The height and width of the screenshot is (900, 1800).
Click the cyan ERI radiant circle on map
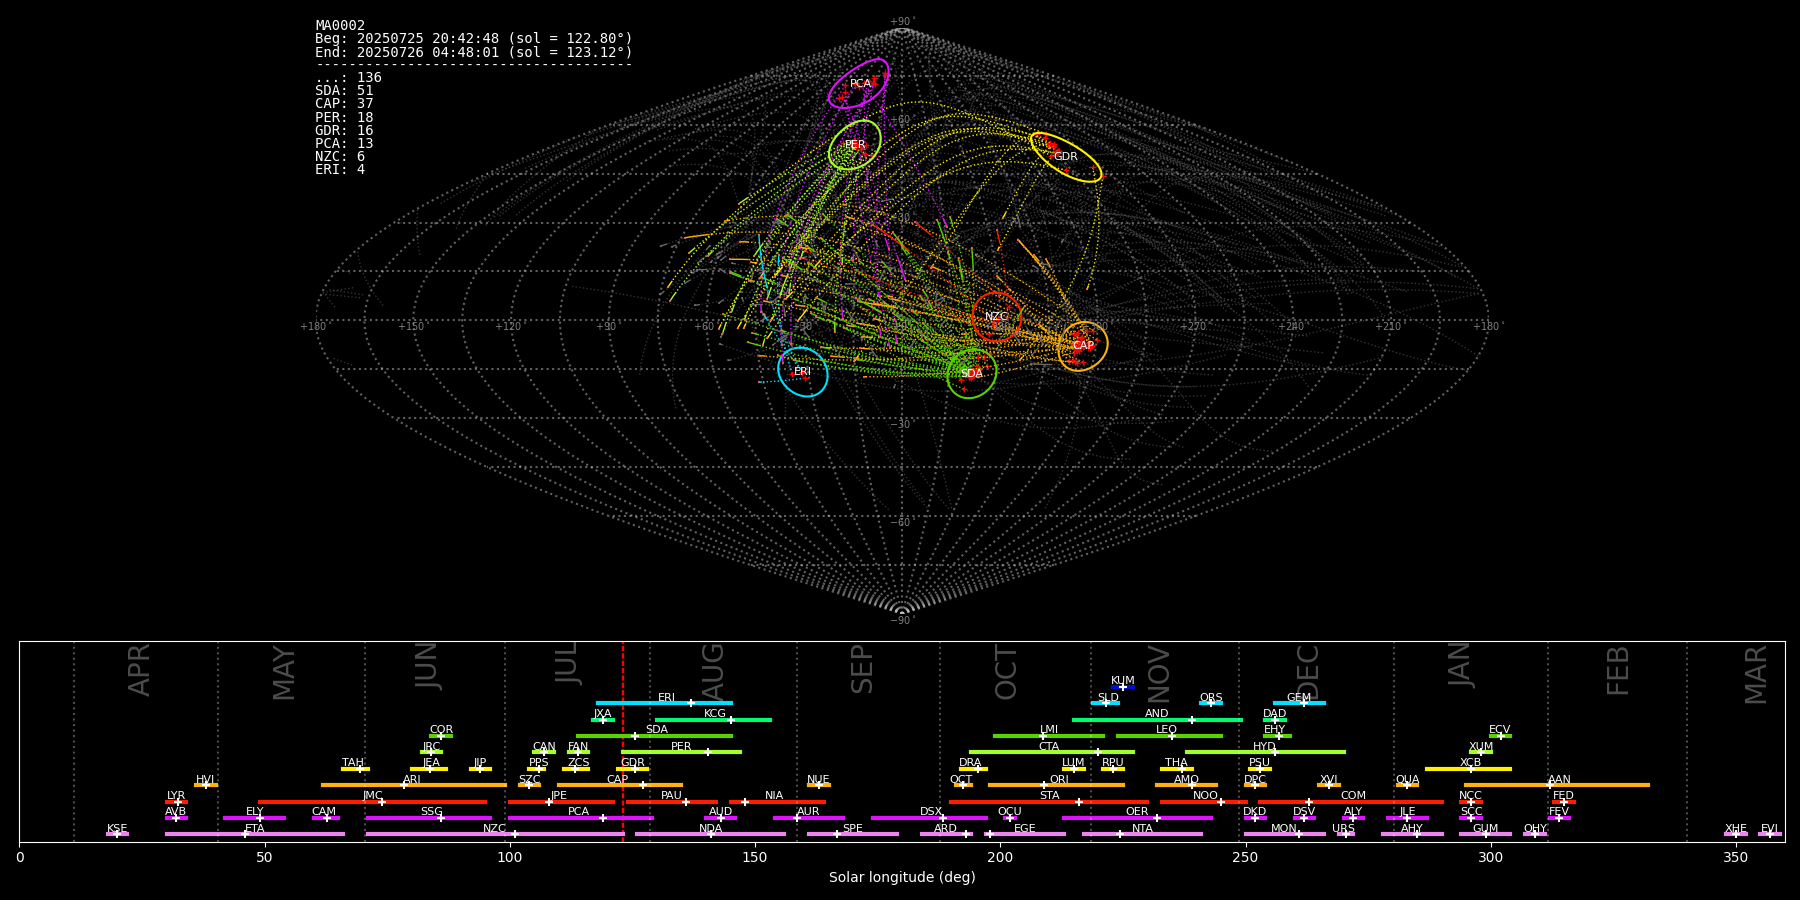pyautogui.click(x=803, y=372)
